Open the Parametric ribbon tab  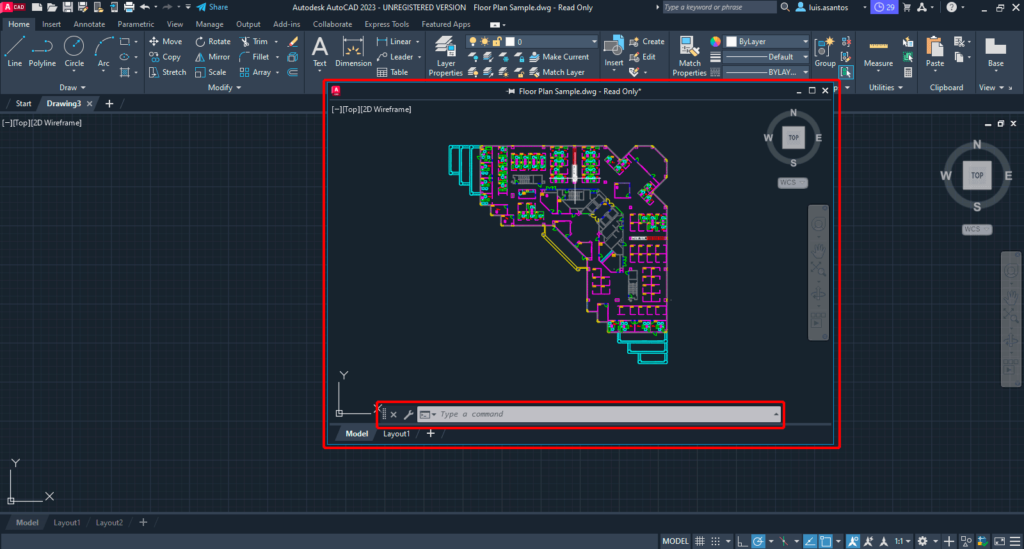click(136, 24)
